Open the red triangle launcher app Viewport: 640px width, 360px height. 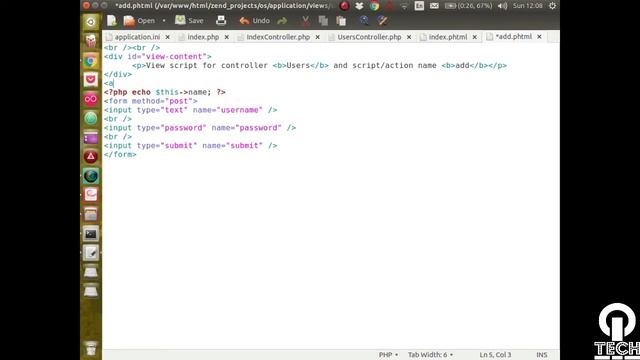click(x=91, y=157)
